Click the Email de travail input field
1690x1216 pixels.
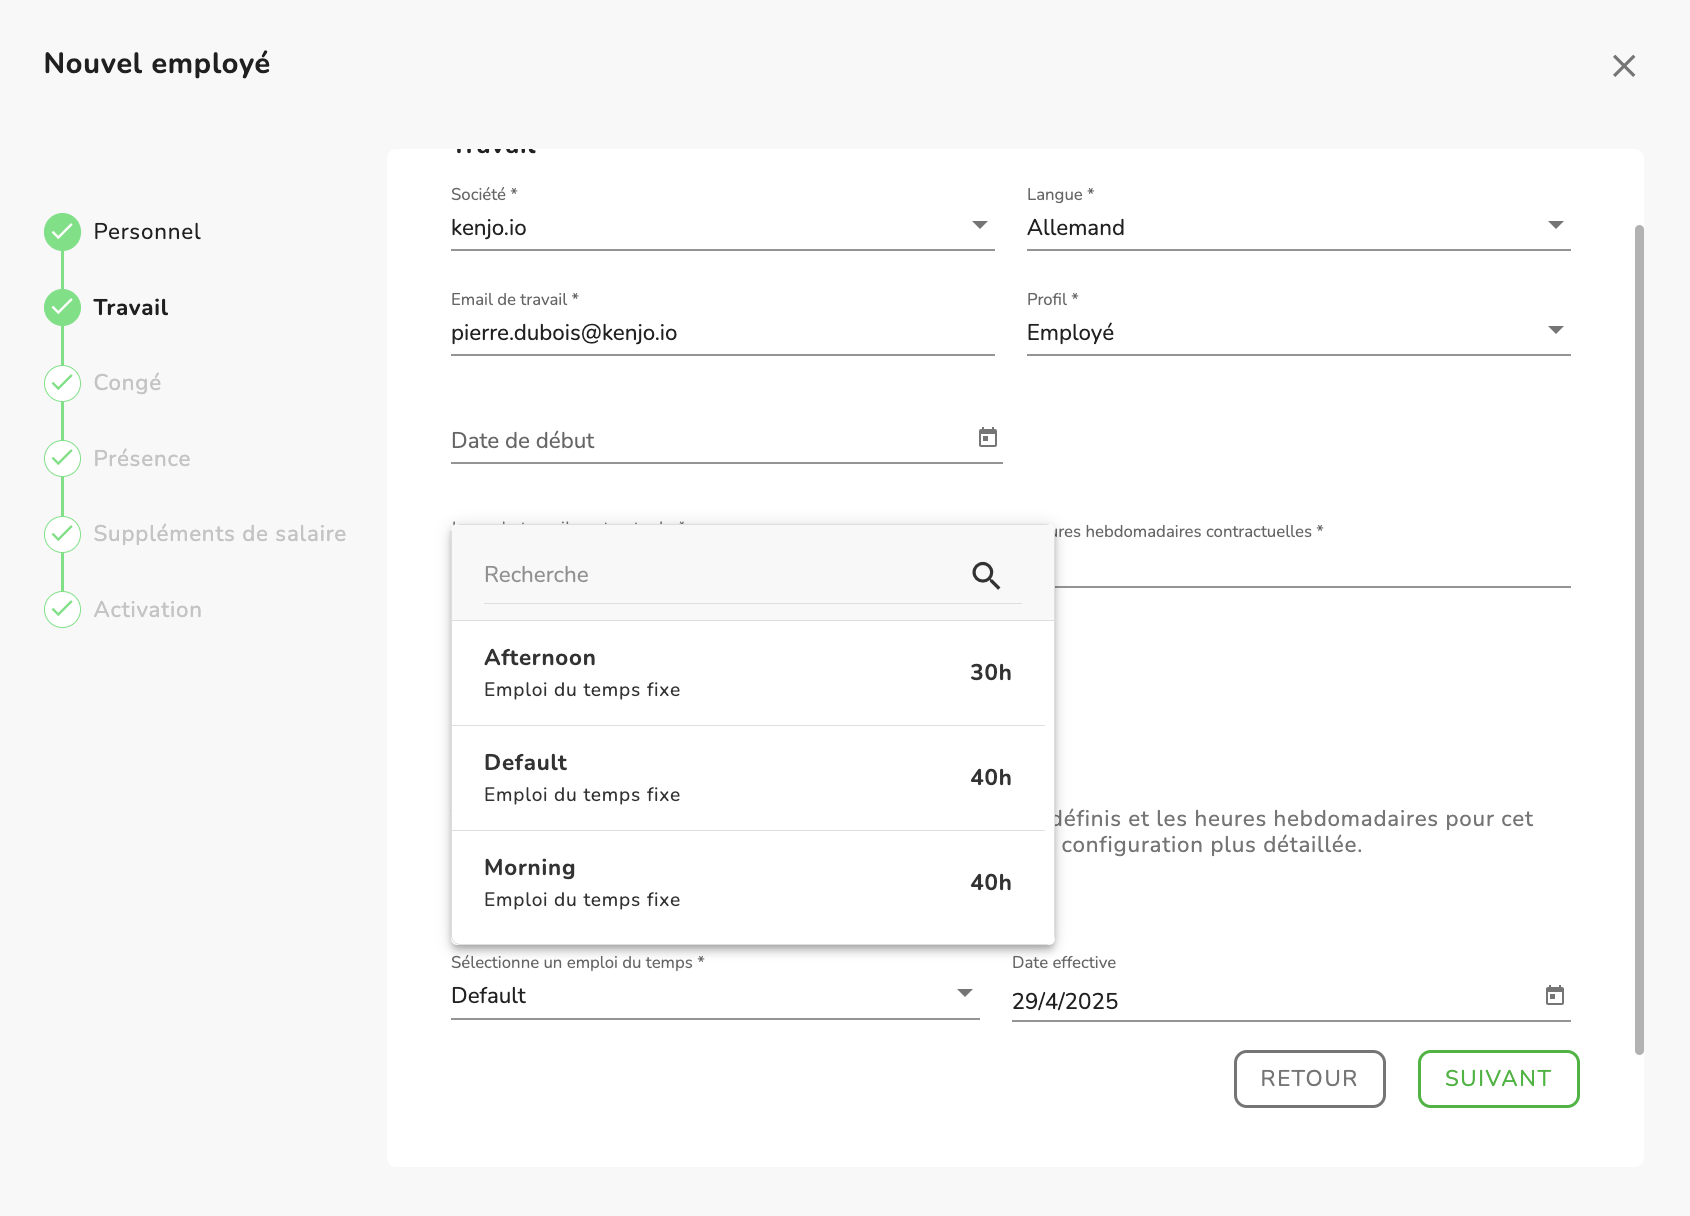tap(722, 333)
